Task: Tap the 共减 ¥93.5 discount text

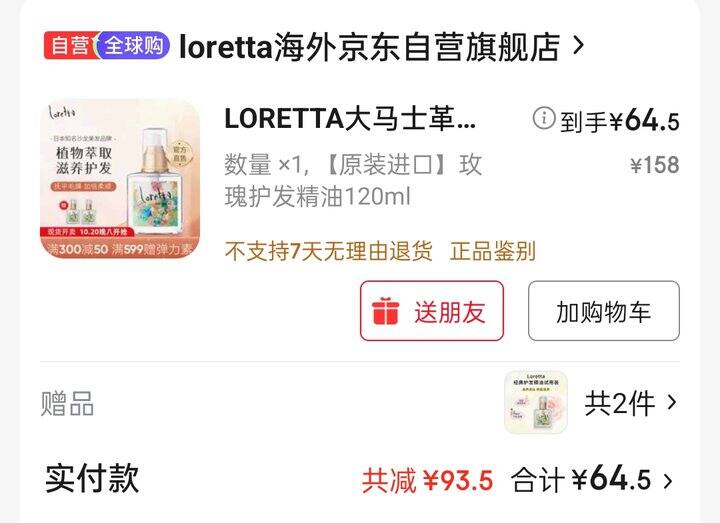Action: pos(428,481)
